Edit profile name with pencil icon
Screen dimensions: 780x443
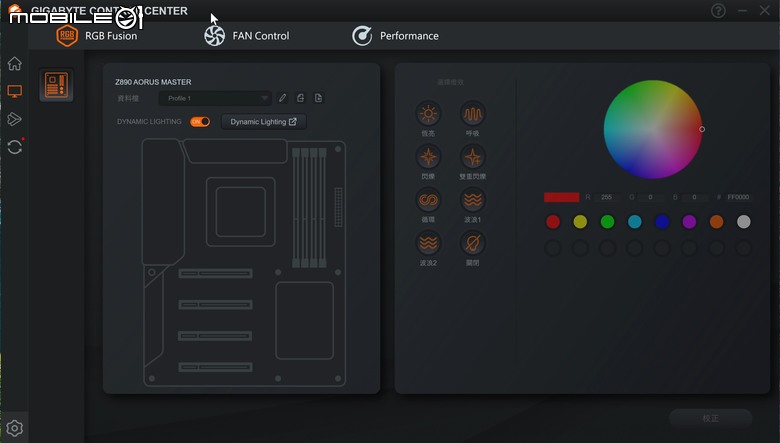click(x=282, y=98)
